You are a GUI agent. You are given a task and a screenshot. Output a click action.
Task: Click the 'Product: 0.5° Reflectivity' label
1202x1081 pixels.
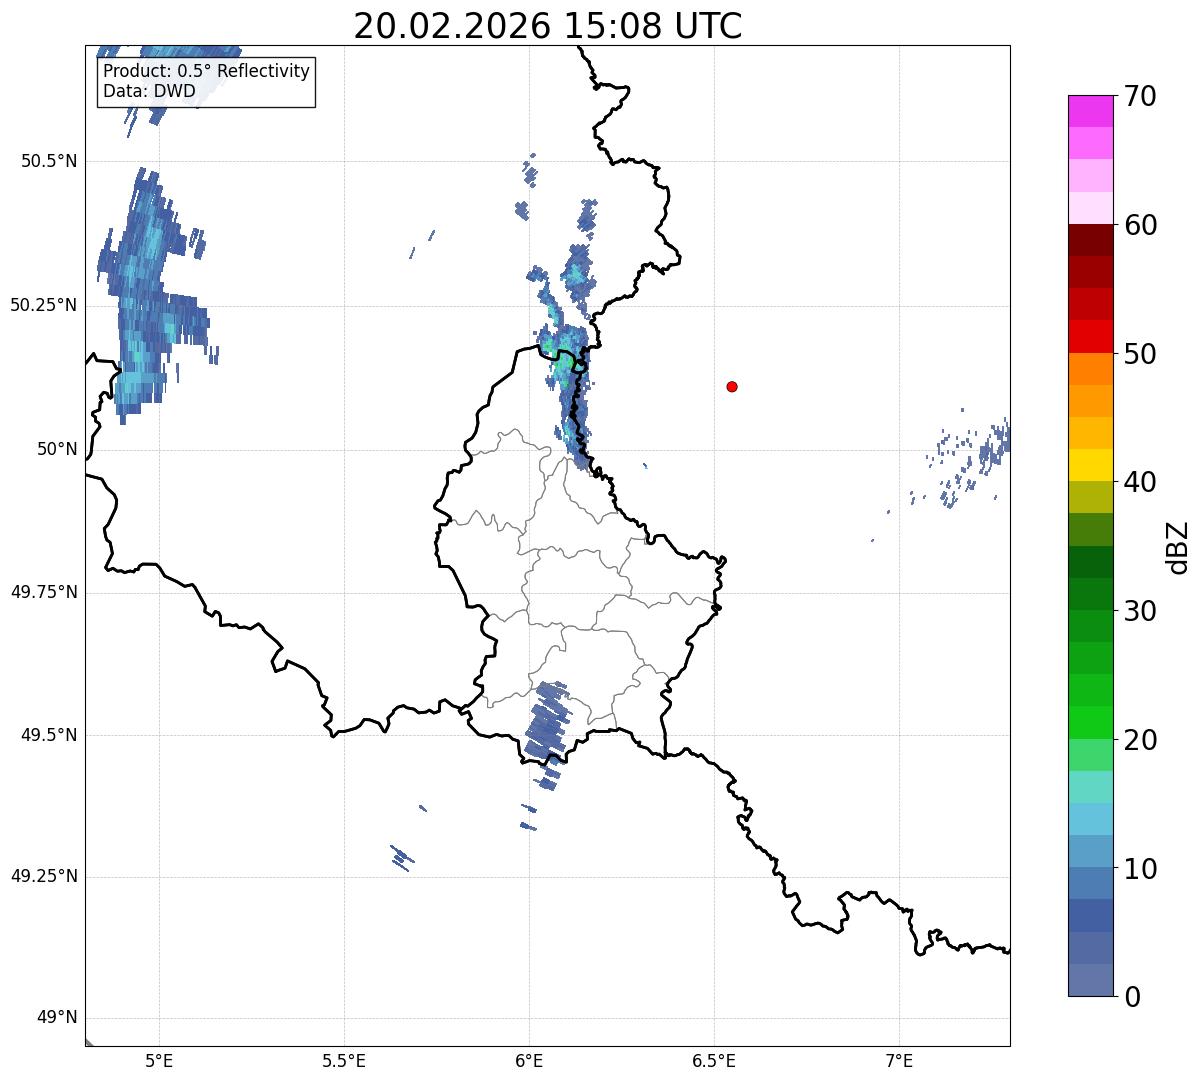click(206, 72)
